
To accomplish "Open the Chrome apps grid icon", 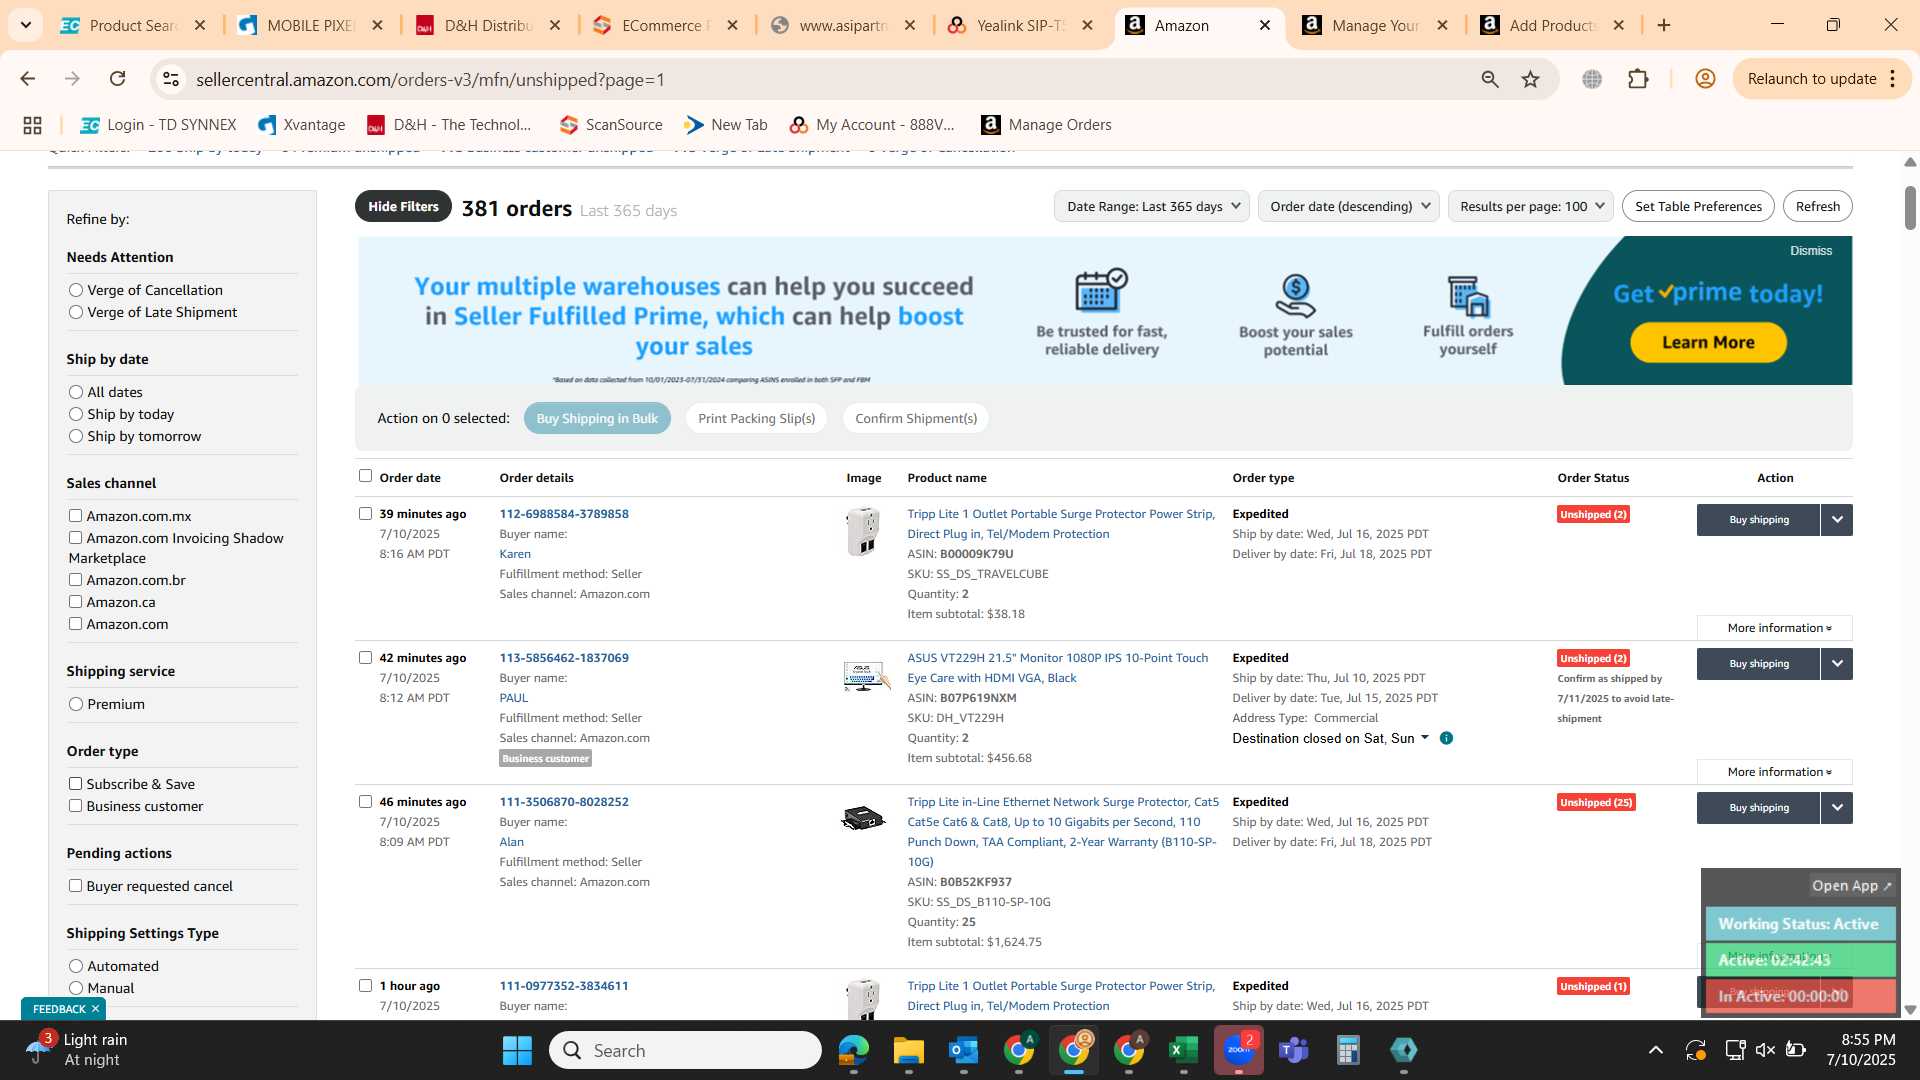I will pyautogui.click(x=32, y=125).
